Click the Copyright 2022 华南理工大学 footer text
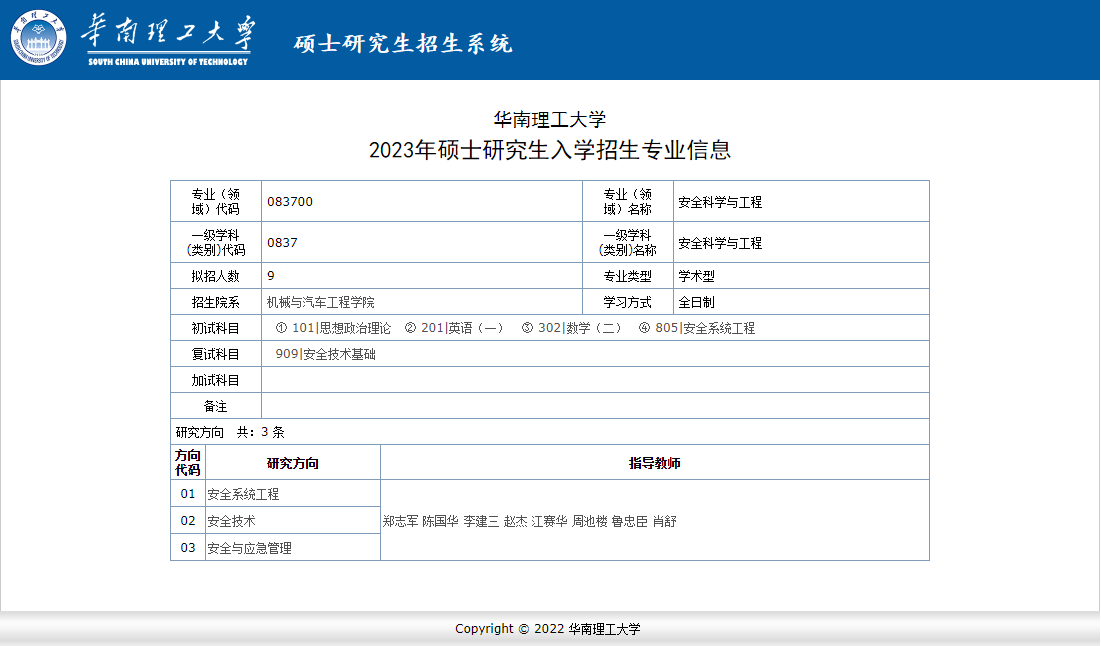This screenshot has height=646, width=1101. [547, 629]
